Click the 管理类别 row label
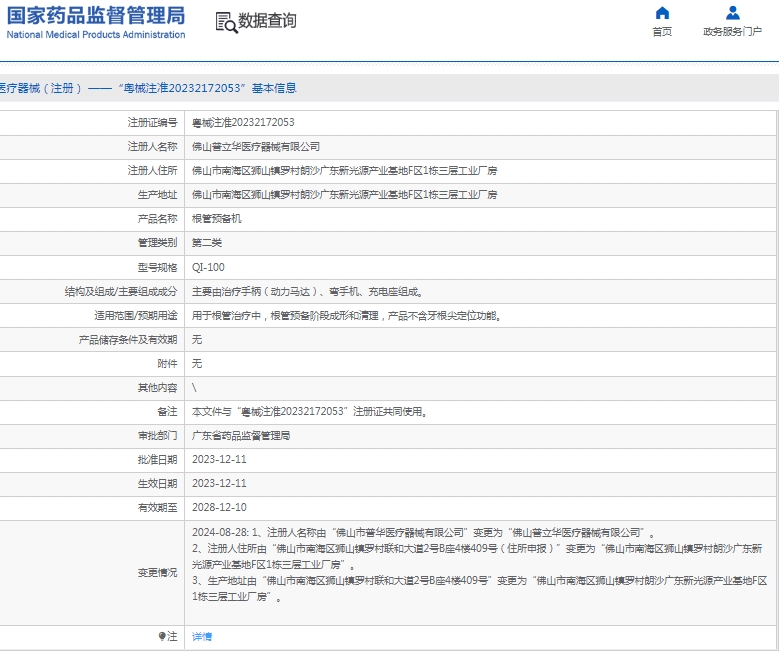This screenshot has height=656, width=779. pyautogui.click(x=157, y=243)
